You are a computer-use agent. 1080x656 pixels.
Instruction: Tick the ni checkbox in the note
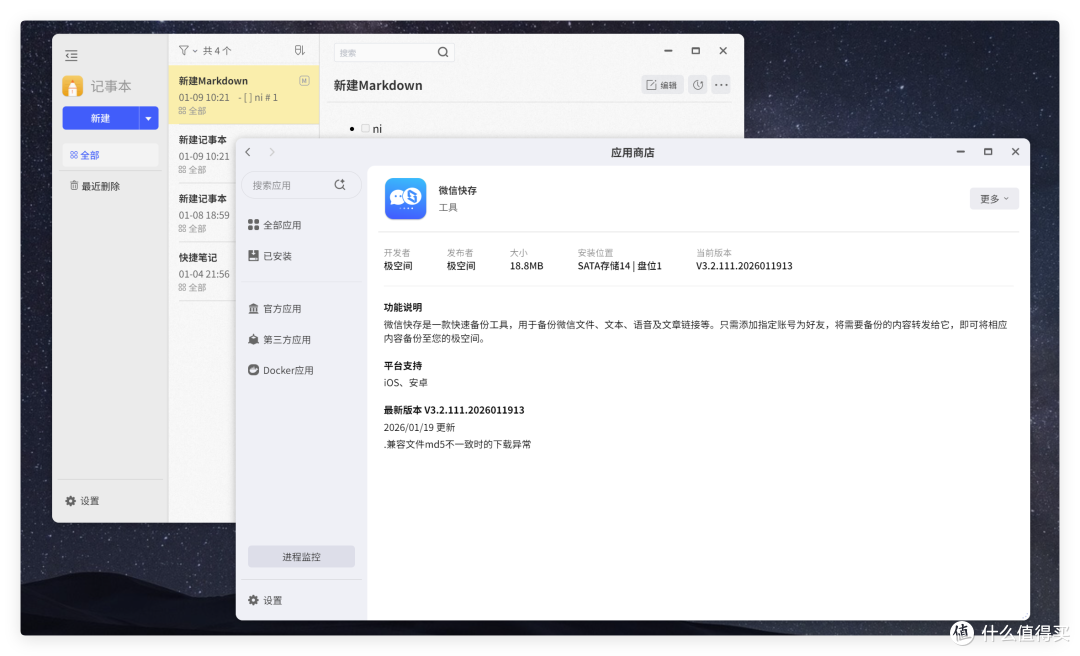click(366, 128)
